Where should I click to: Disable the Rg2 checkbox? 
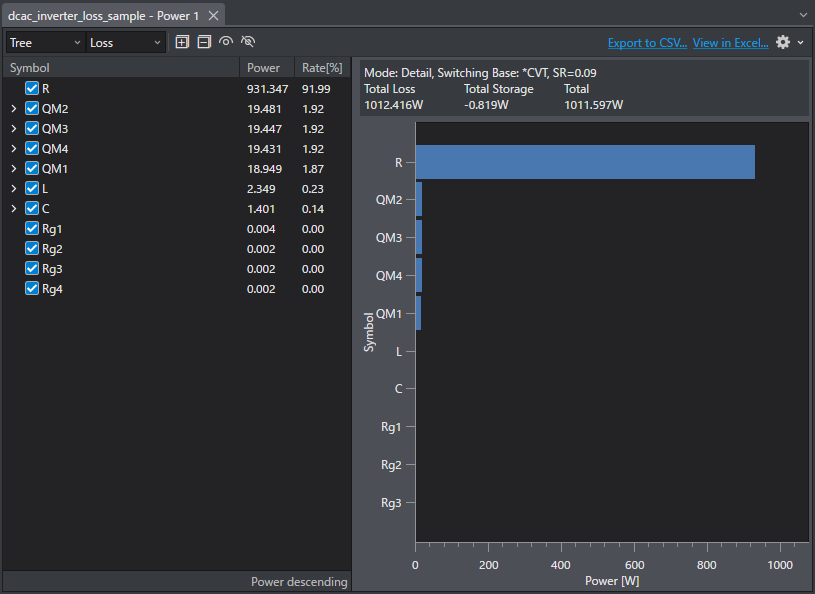32,249
